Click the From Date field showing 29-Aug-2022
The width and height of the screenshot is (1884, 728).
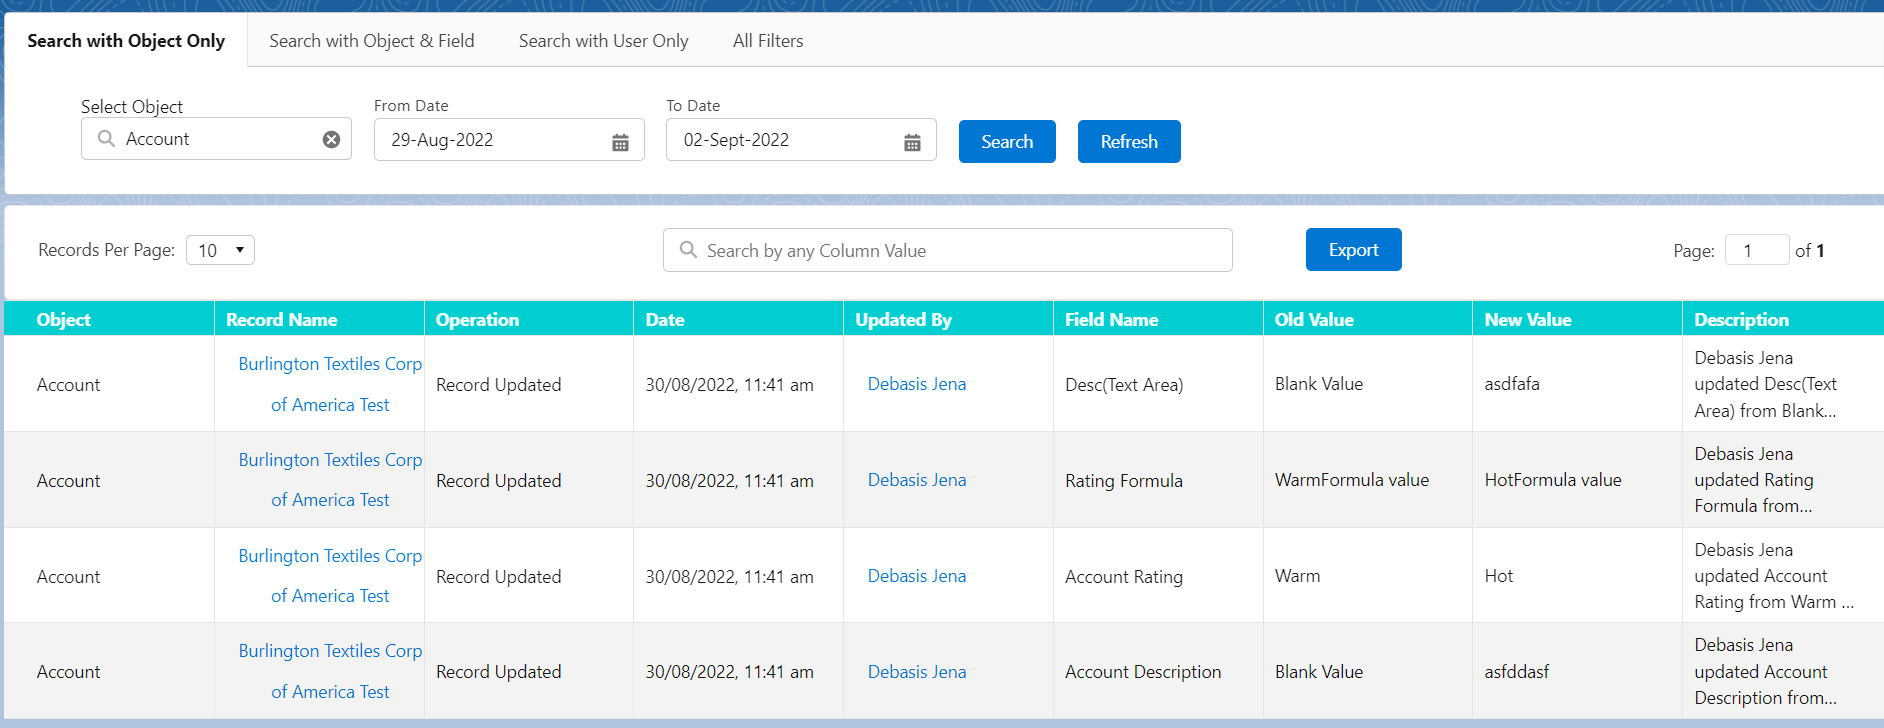(490, 140)
